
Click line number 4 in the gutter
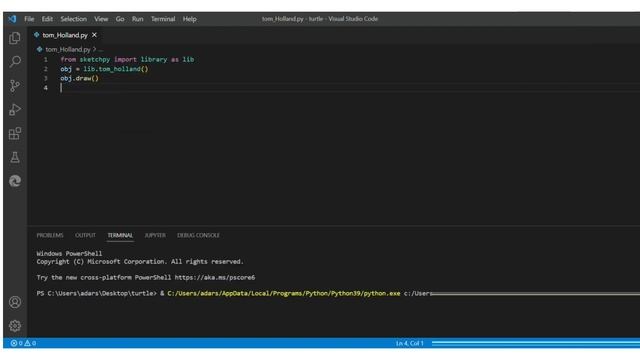point(46,88)
